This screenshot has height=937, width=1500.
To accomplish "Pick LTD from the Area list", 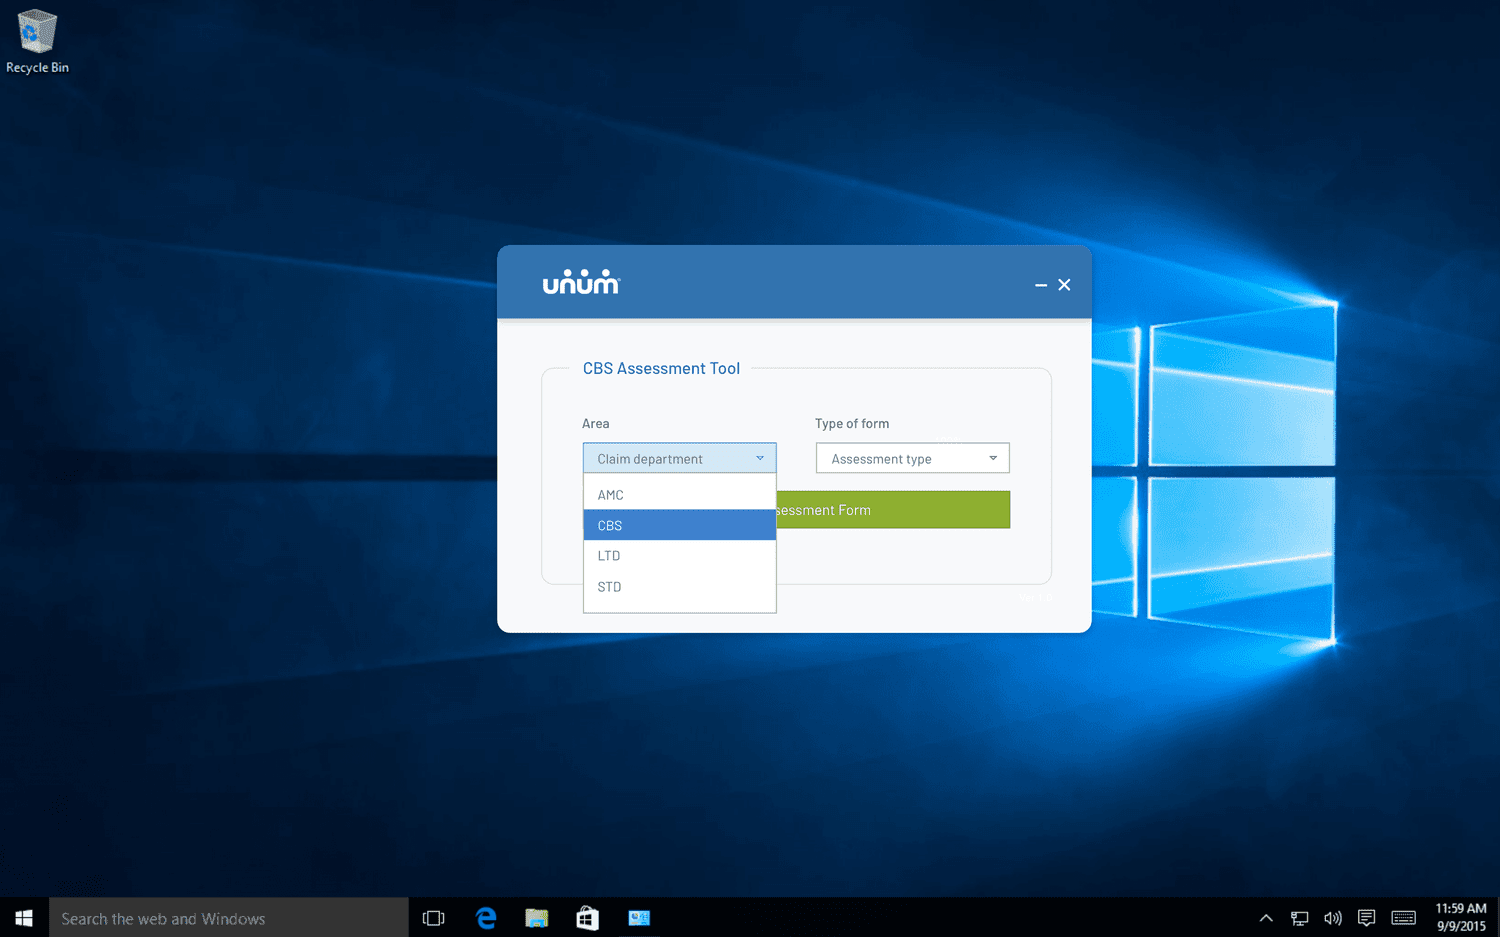I will point(679,556).
